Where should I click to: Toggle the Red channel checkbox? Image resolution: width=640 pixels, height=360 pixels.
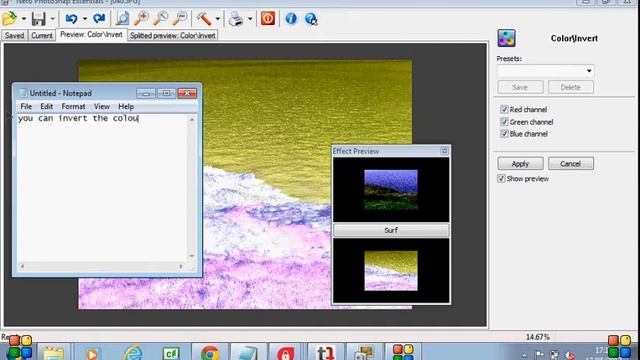pyautogui.click(x=504, y=109)
